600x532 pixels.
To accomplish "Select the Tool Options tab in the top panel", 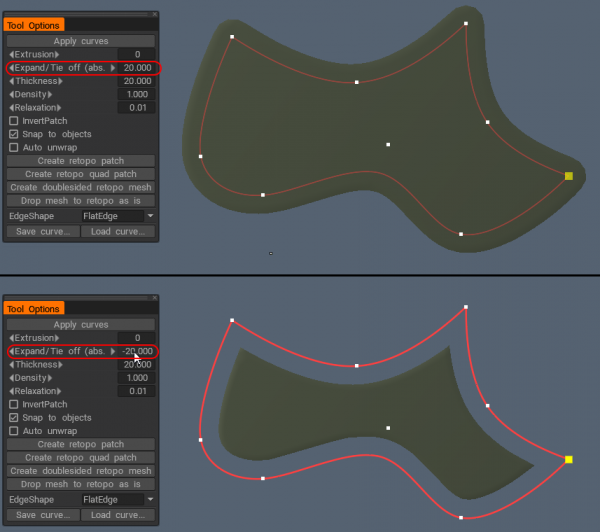I will [35, 25].
